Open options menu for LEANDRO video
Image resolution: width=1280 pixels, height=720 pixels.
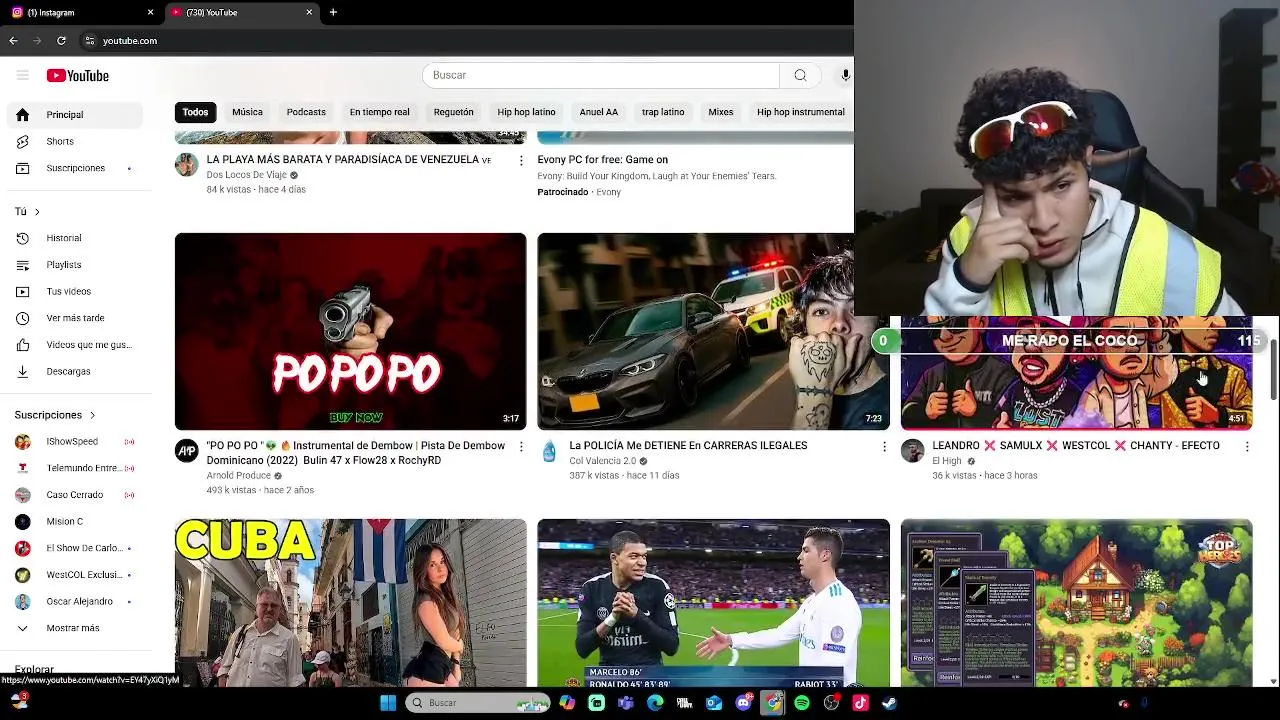1247,446
